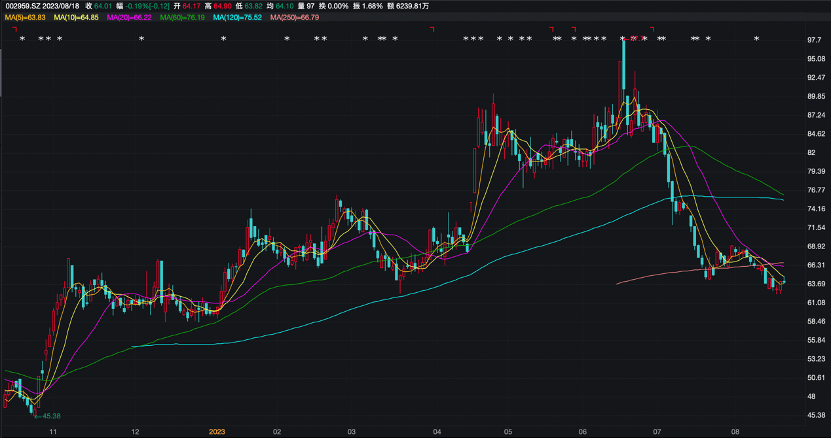
Task: Click the 63.69 price level on right axis
Action: (814, 283)
